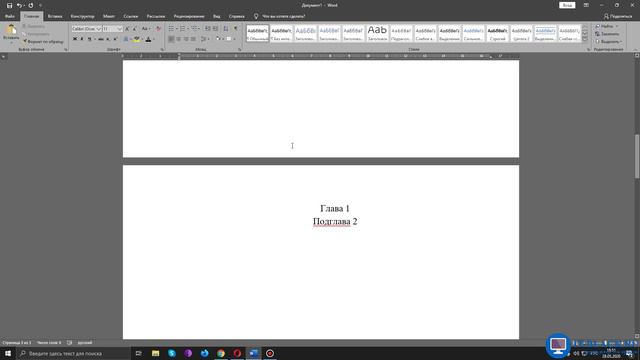Click the Windows Start button

(8, 353)
